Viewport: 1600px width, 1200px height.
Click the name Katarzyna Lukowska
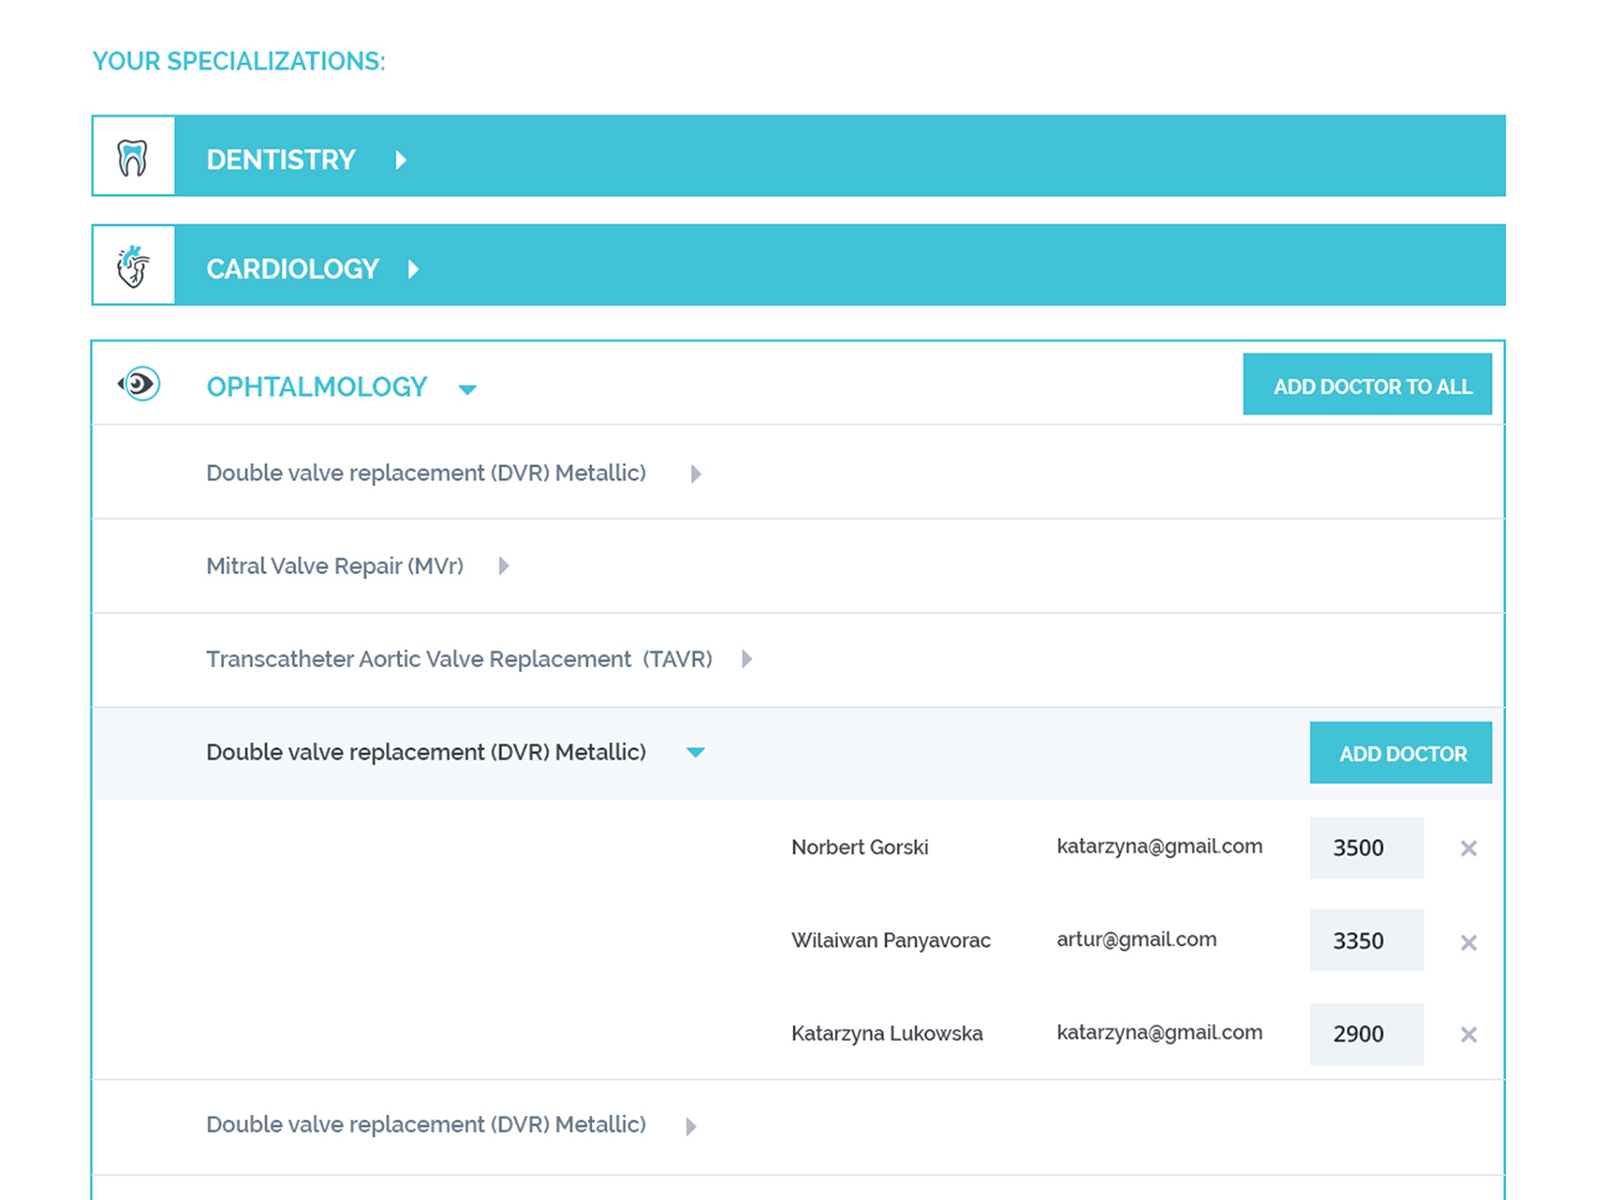[887, 1033]
